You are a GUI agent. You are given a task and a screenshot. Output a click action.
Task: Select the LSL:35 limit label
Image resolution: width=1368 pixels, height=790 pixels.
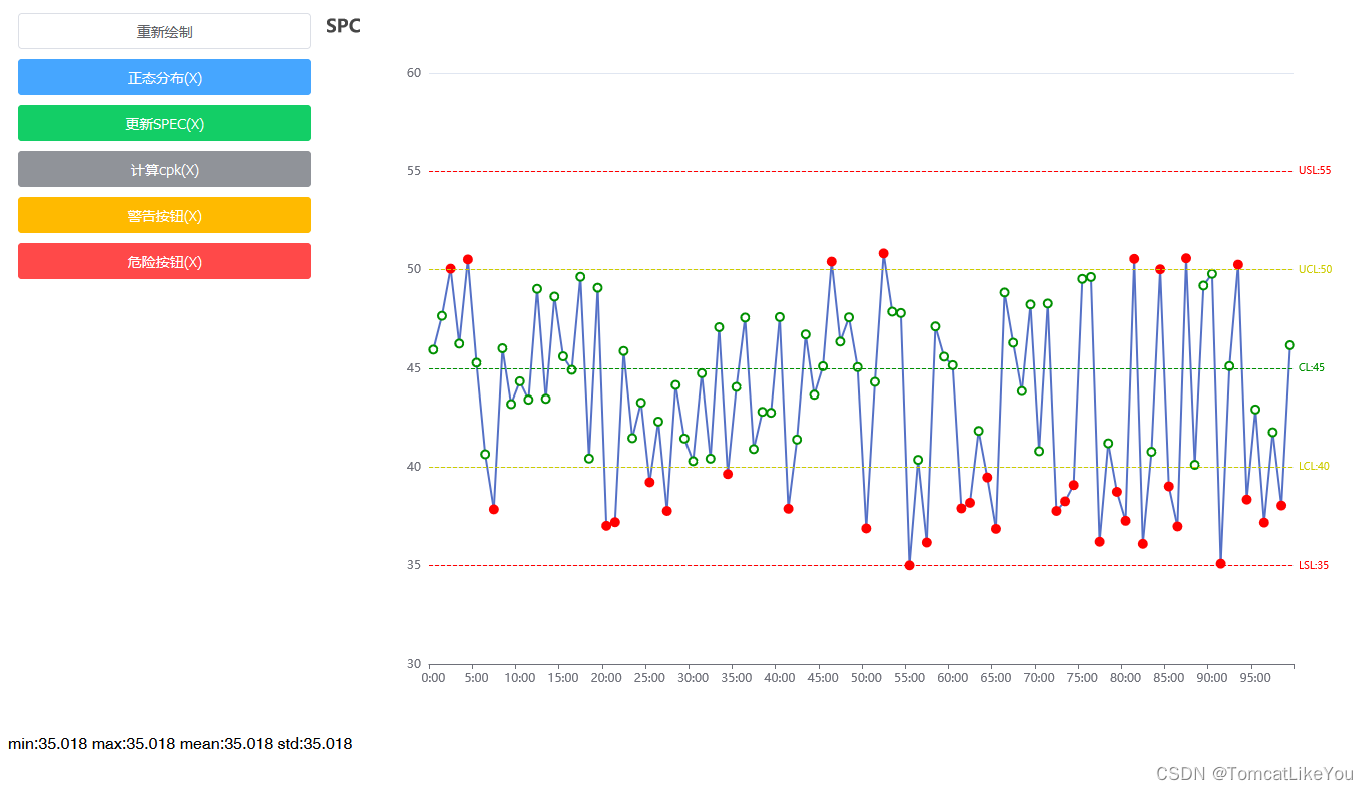click(x=1314, y=565)
